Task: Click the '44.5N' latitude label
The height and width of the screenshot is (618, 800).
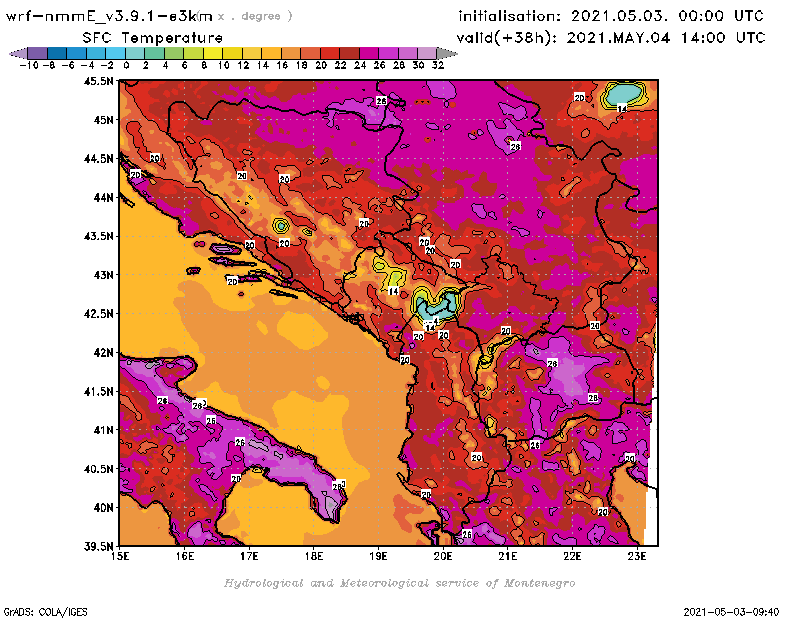Action: 98,159
